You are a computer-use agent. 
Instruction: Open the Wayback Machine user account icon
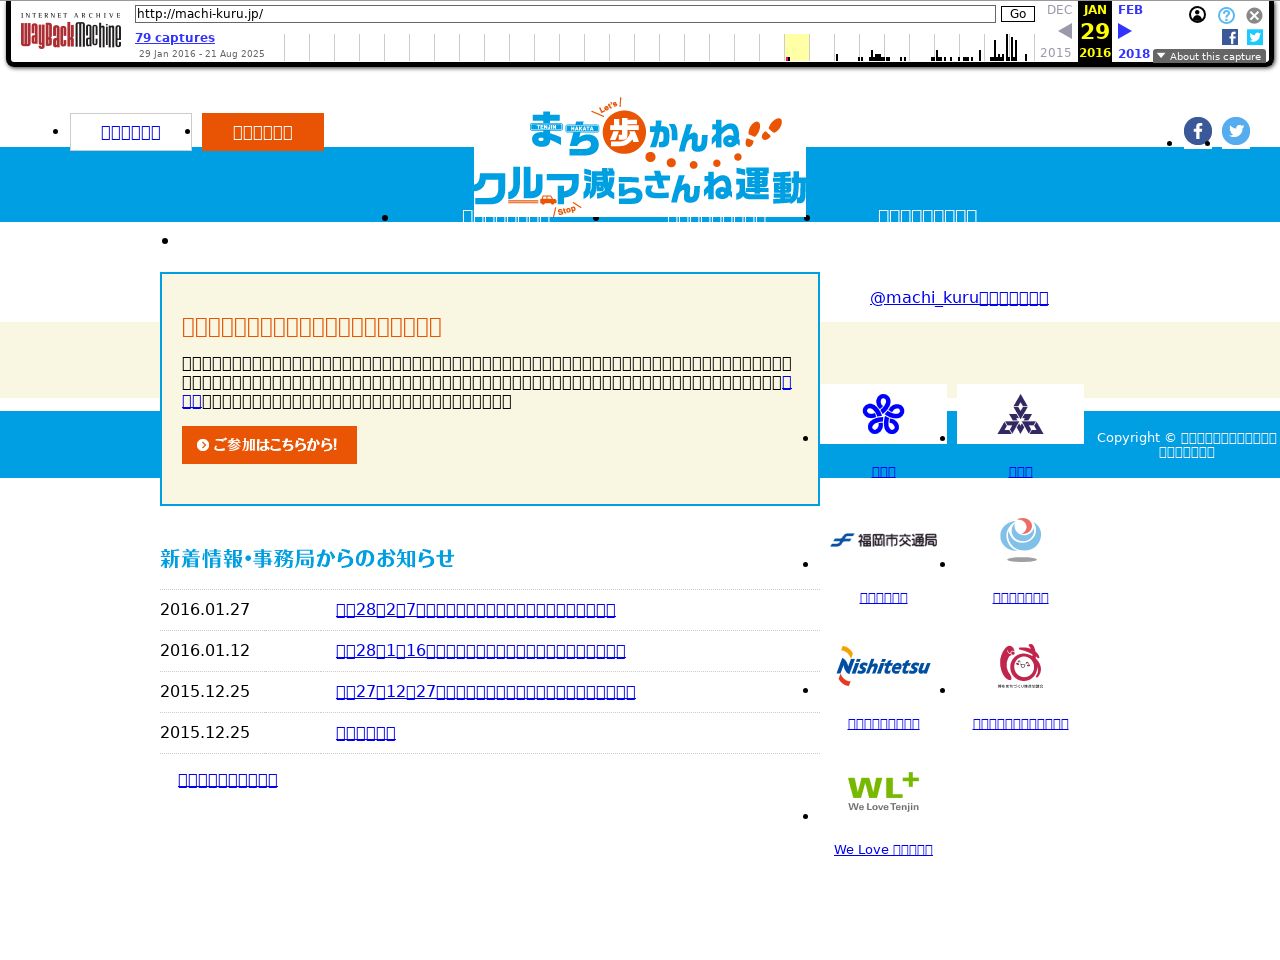(1197, 15)
